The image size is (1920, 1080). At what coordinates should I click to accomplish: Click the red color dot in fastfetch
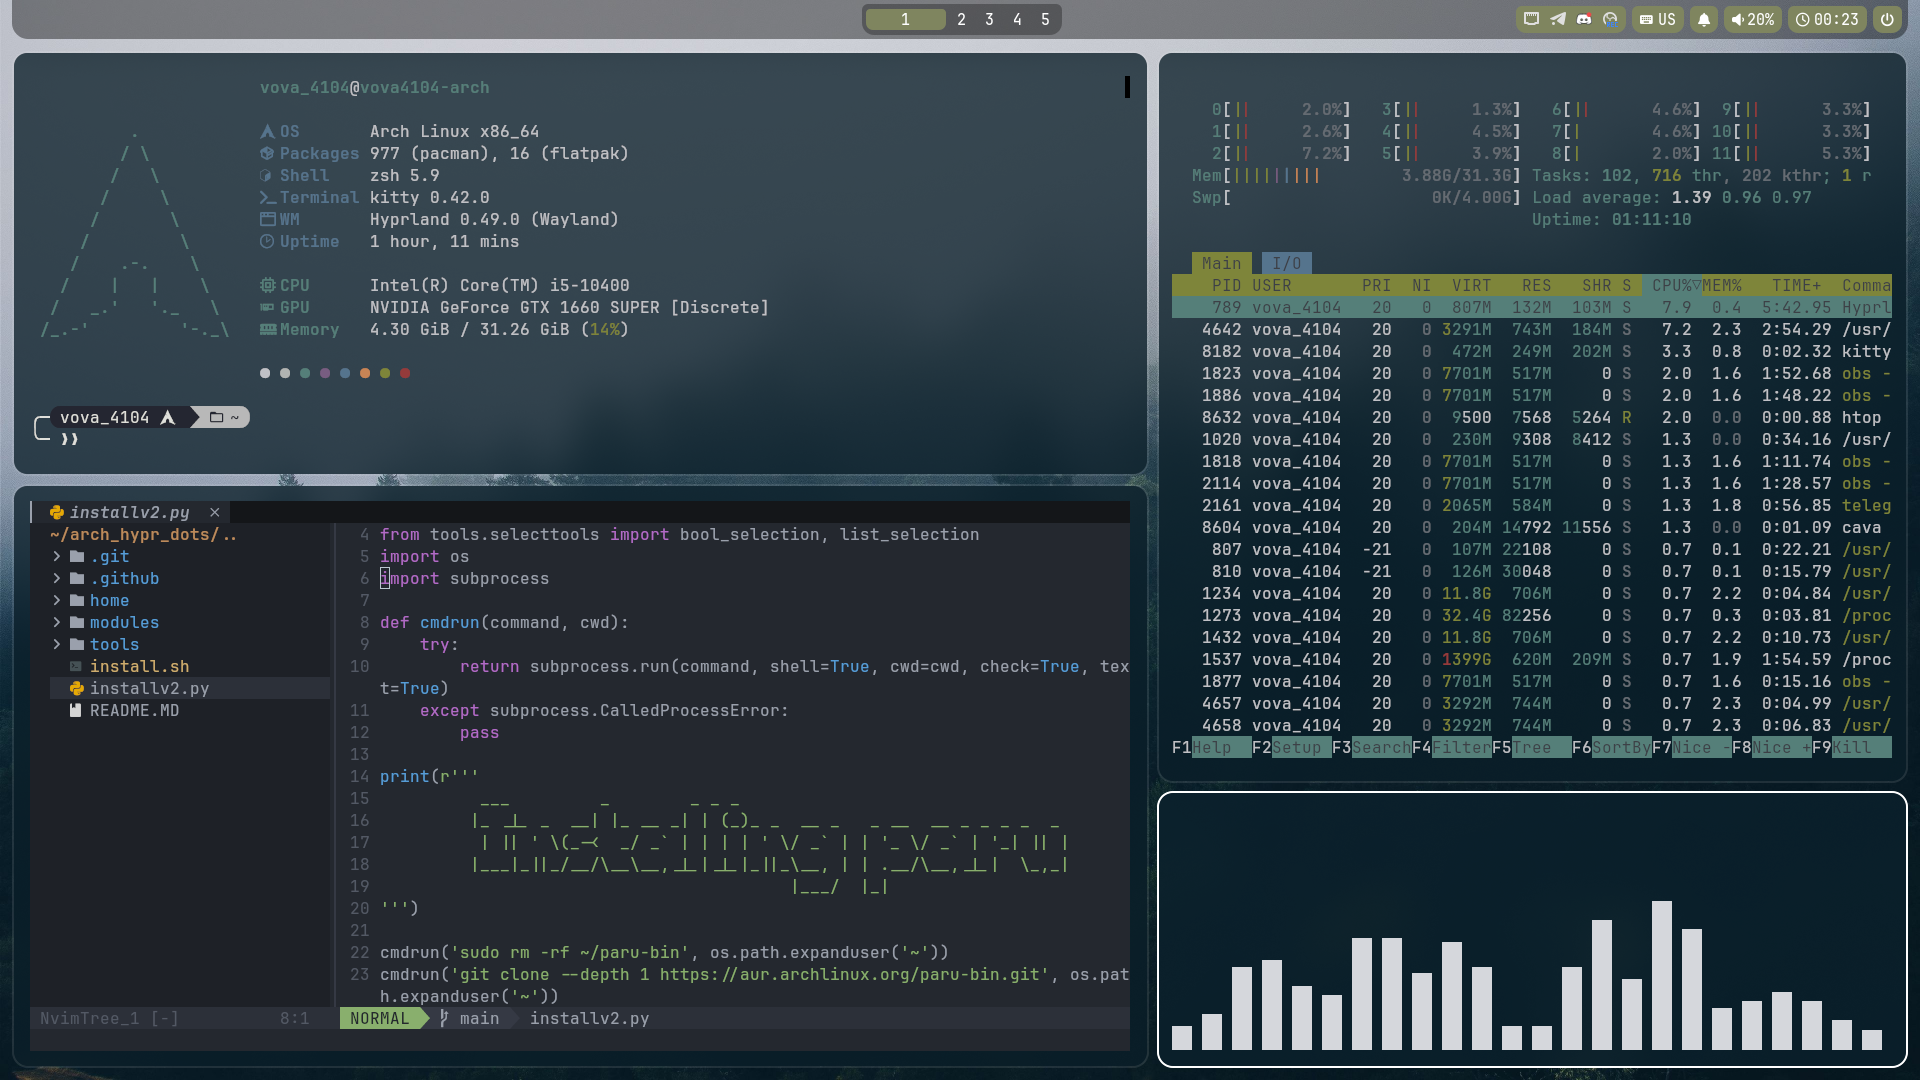pos(405,373)
